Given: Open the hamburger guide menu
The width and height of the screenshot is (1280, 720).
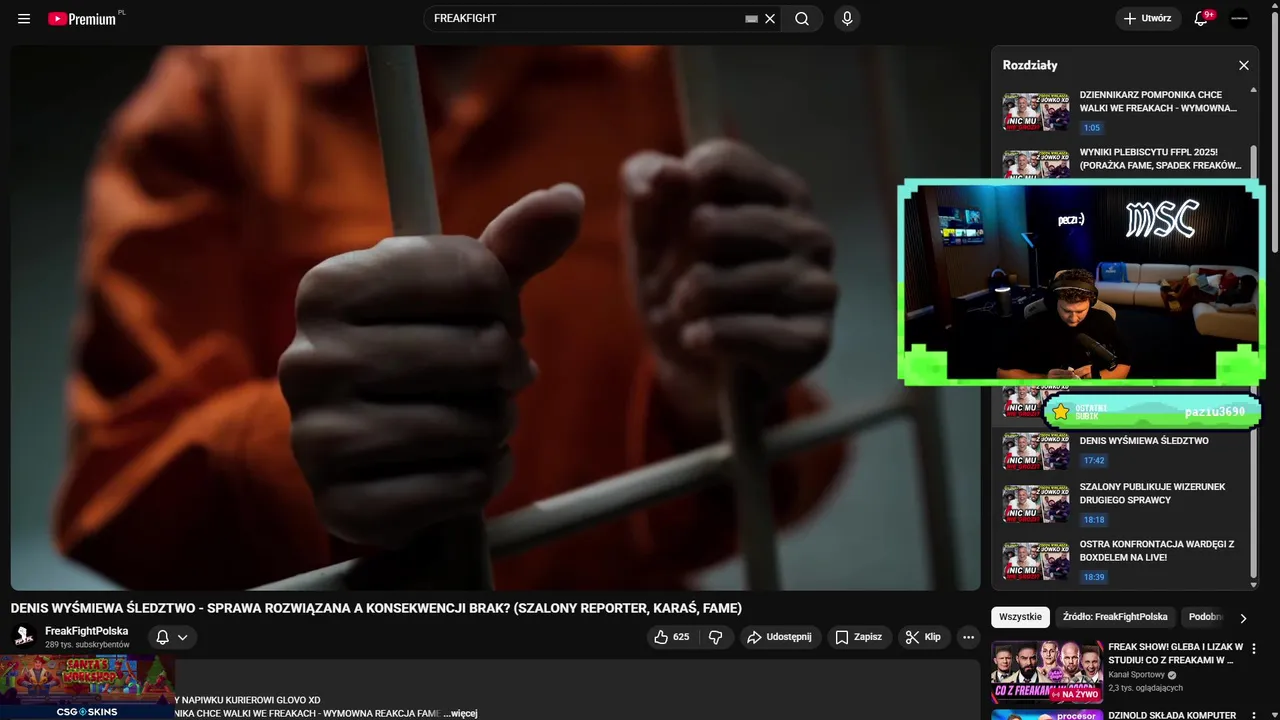Looking at the screenshot, I should (24, 19).
